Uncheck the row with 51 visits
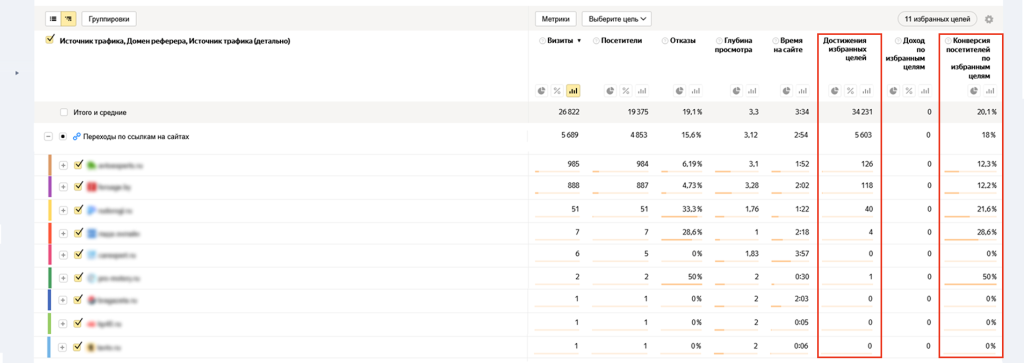The height and width of the screenshot is (363, 1024). tap(78, 210)
